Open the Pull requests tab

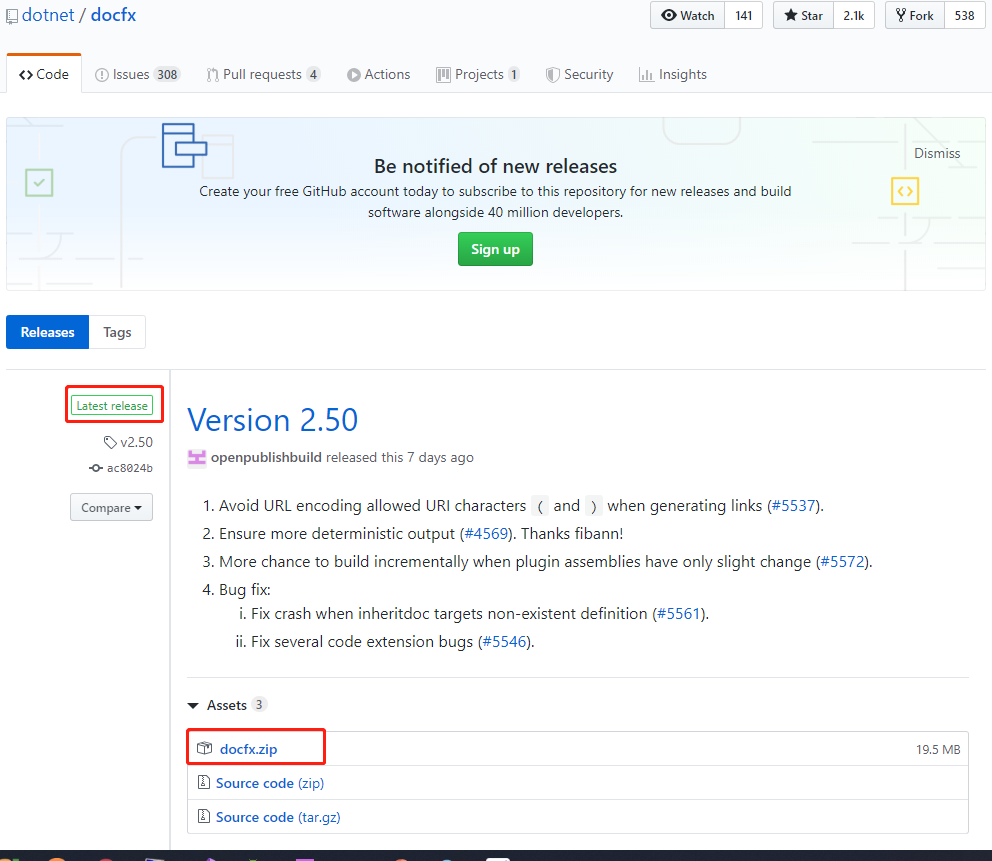click(x=263, y=74)
